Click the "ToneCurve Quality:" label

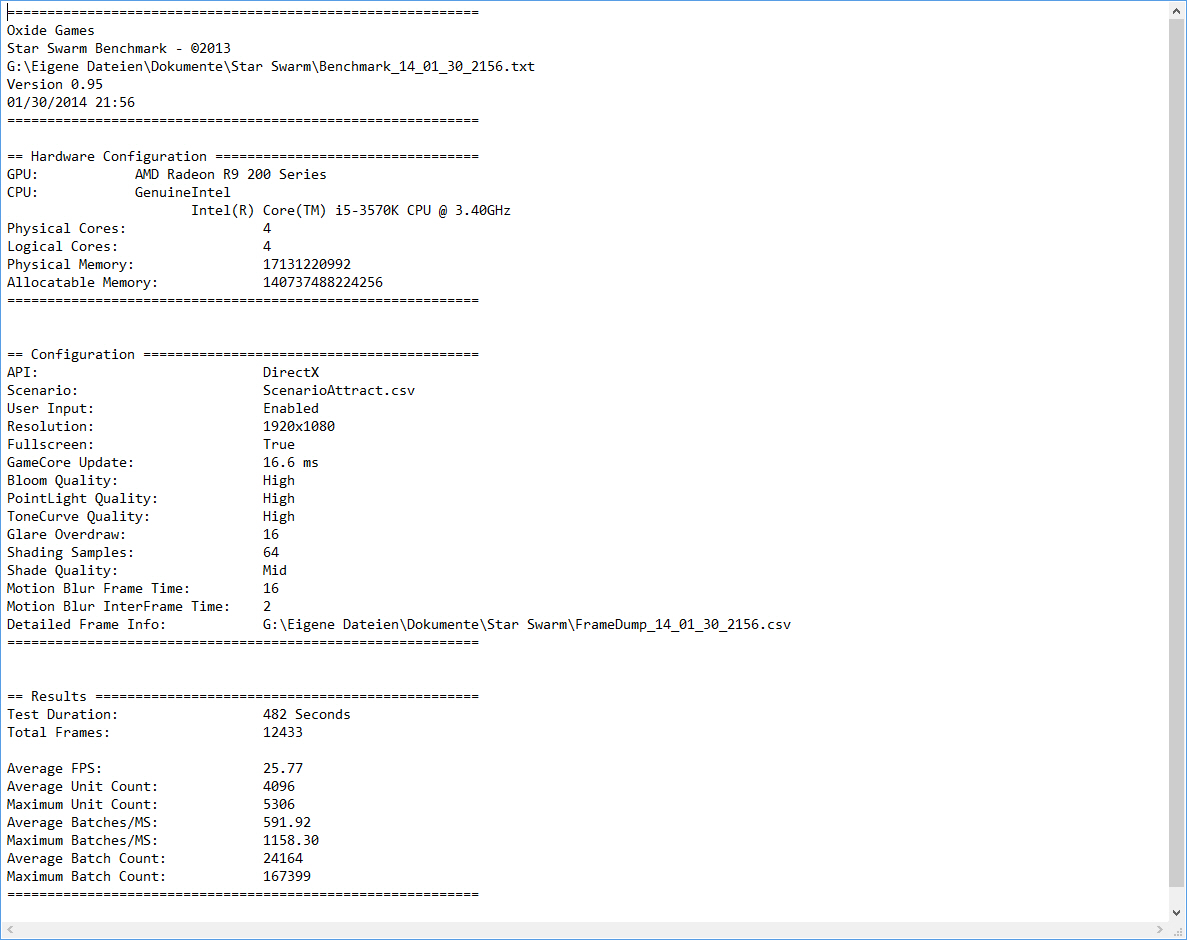[x=79, y=517]
